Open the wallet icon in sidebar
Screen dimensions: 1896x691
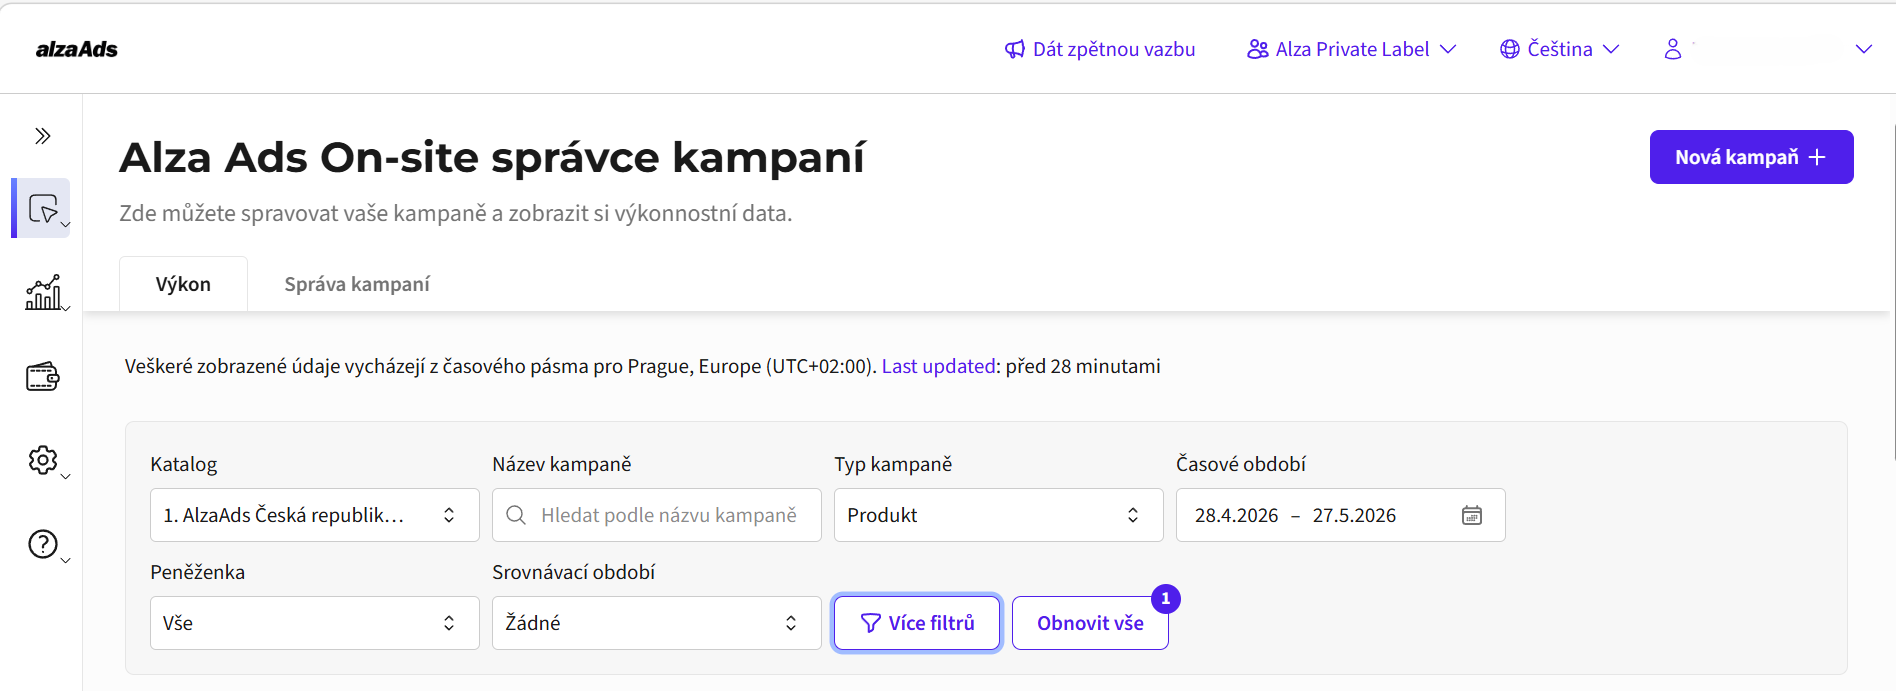pos(43,377)
